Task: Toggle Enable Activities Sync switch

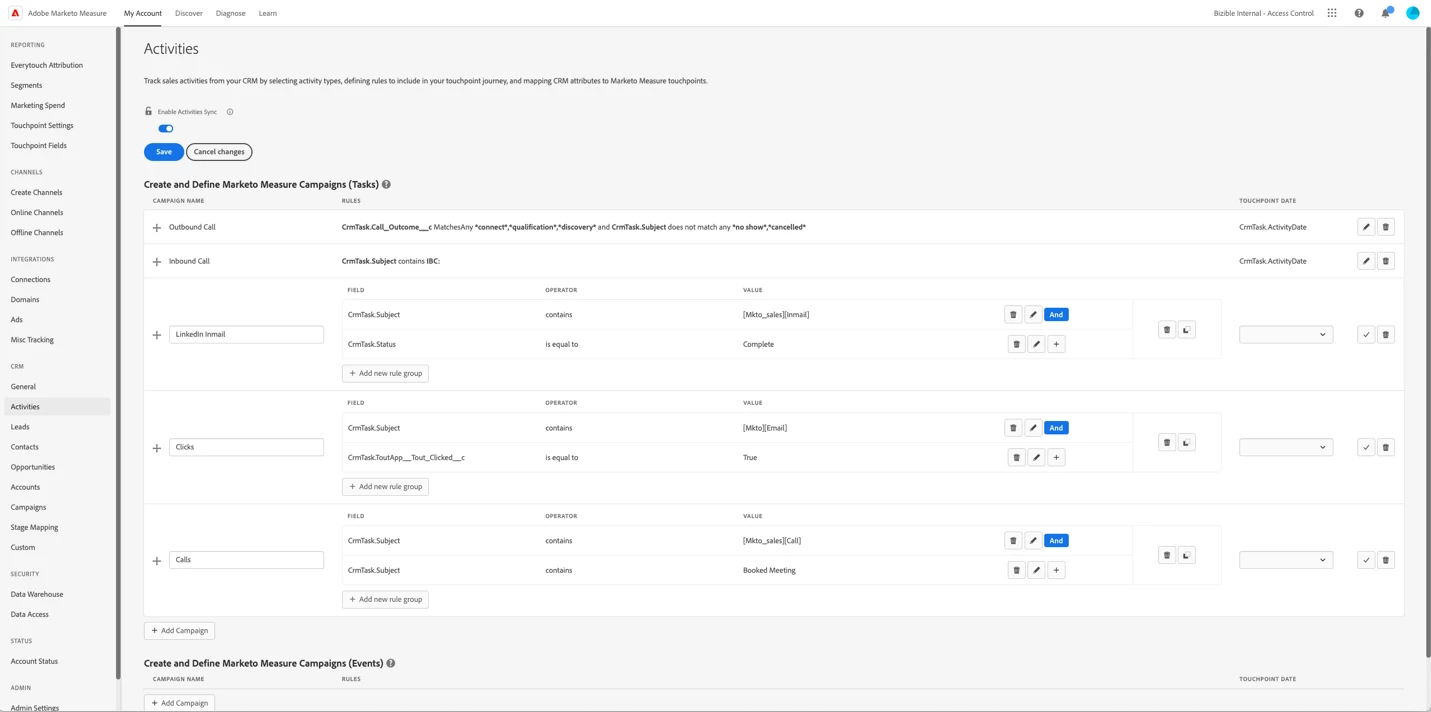Action: [166, 129]
